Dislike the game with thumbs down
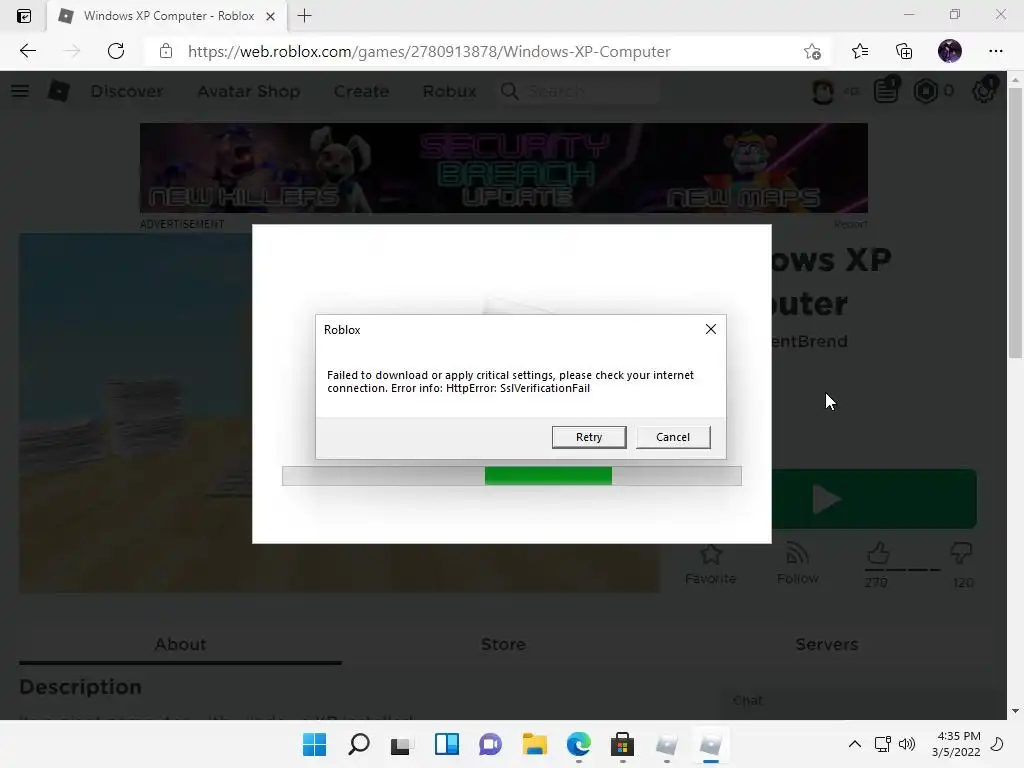This screenshot has height=768, width=1024. coord(961,553)
